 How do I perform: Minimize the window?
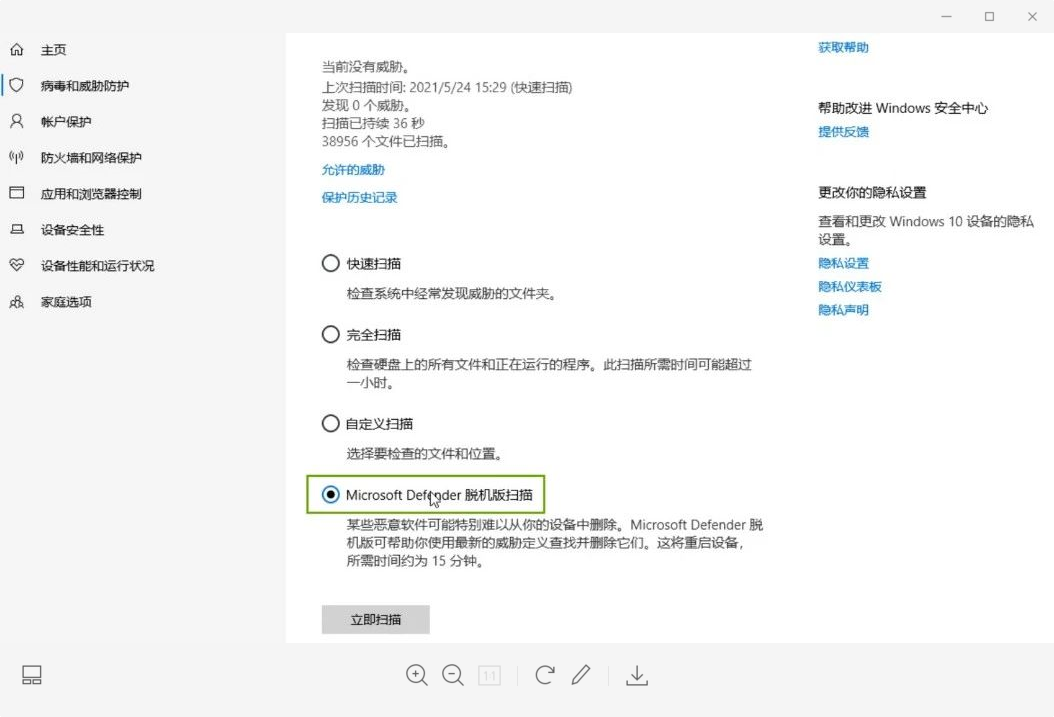(946, 16)
